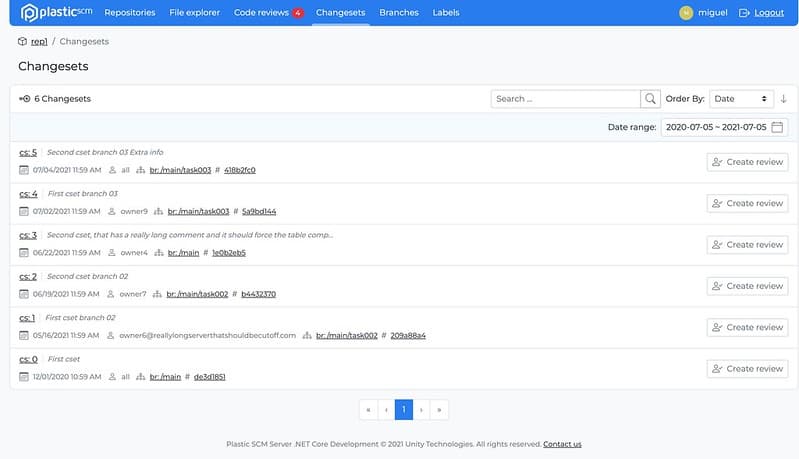Click the red code reviews count badge
Viewport: 799px width, 459px height.
click(298, 13)
